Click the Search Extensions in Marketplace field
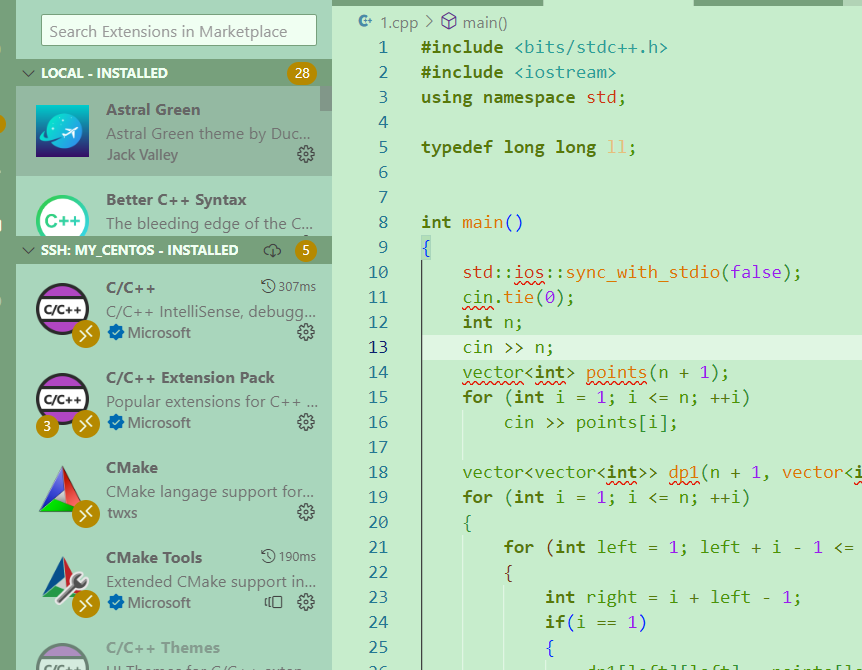 point(178,31)
